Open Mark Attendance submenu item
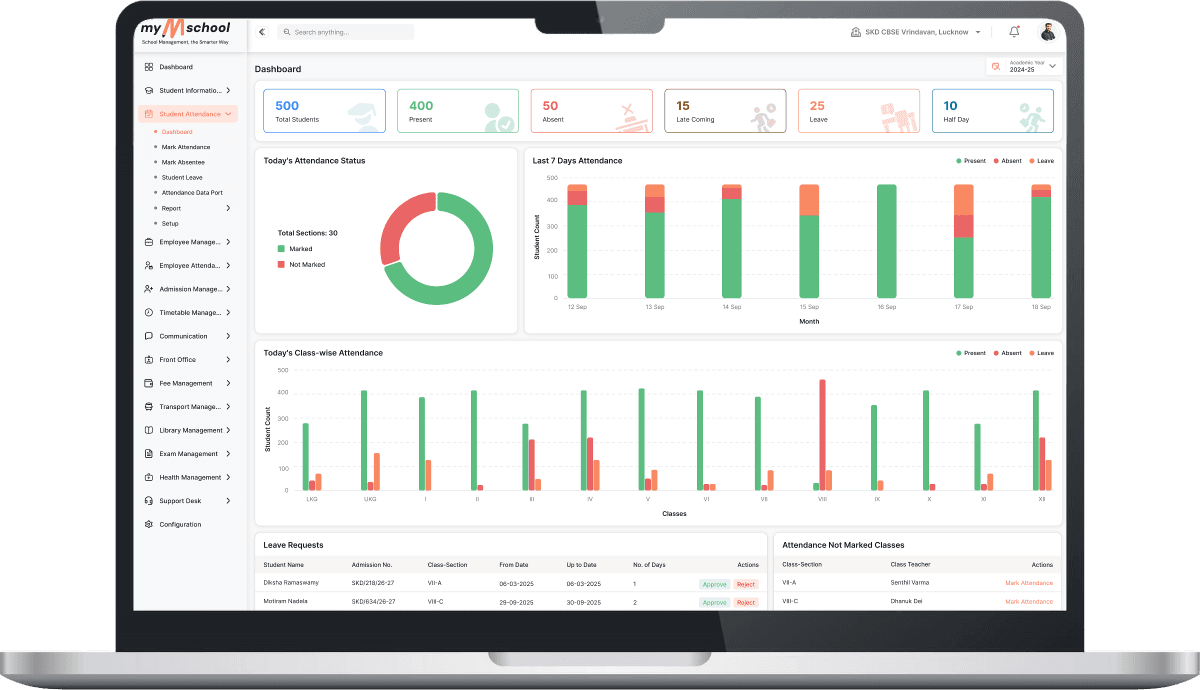 (186, 147)
